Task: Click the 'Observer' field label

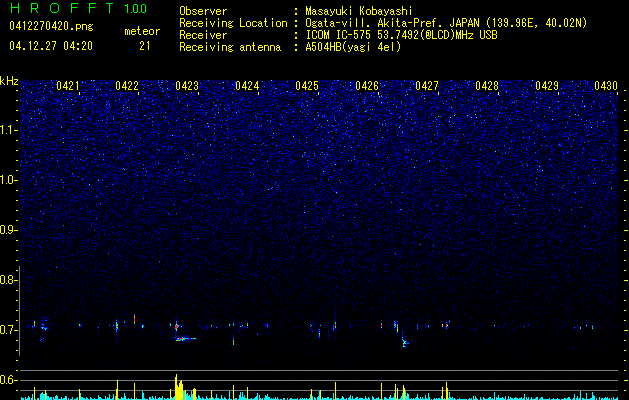Action: click(x=203, y=11)
